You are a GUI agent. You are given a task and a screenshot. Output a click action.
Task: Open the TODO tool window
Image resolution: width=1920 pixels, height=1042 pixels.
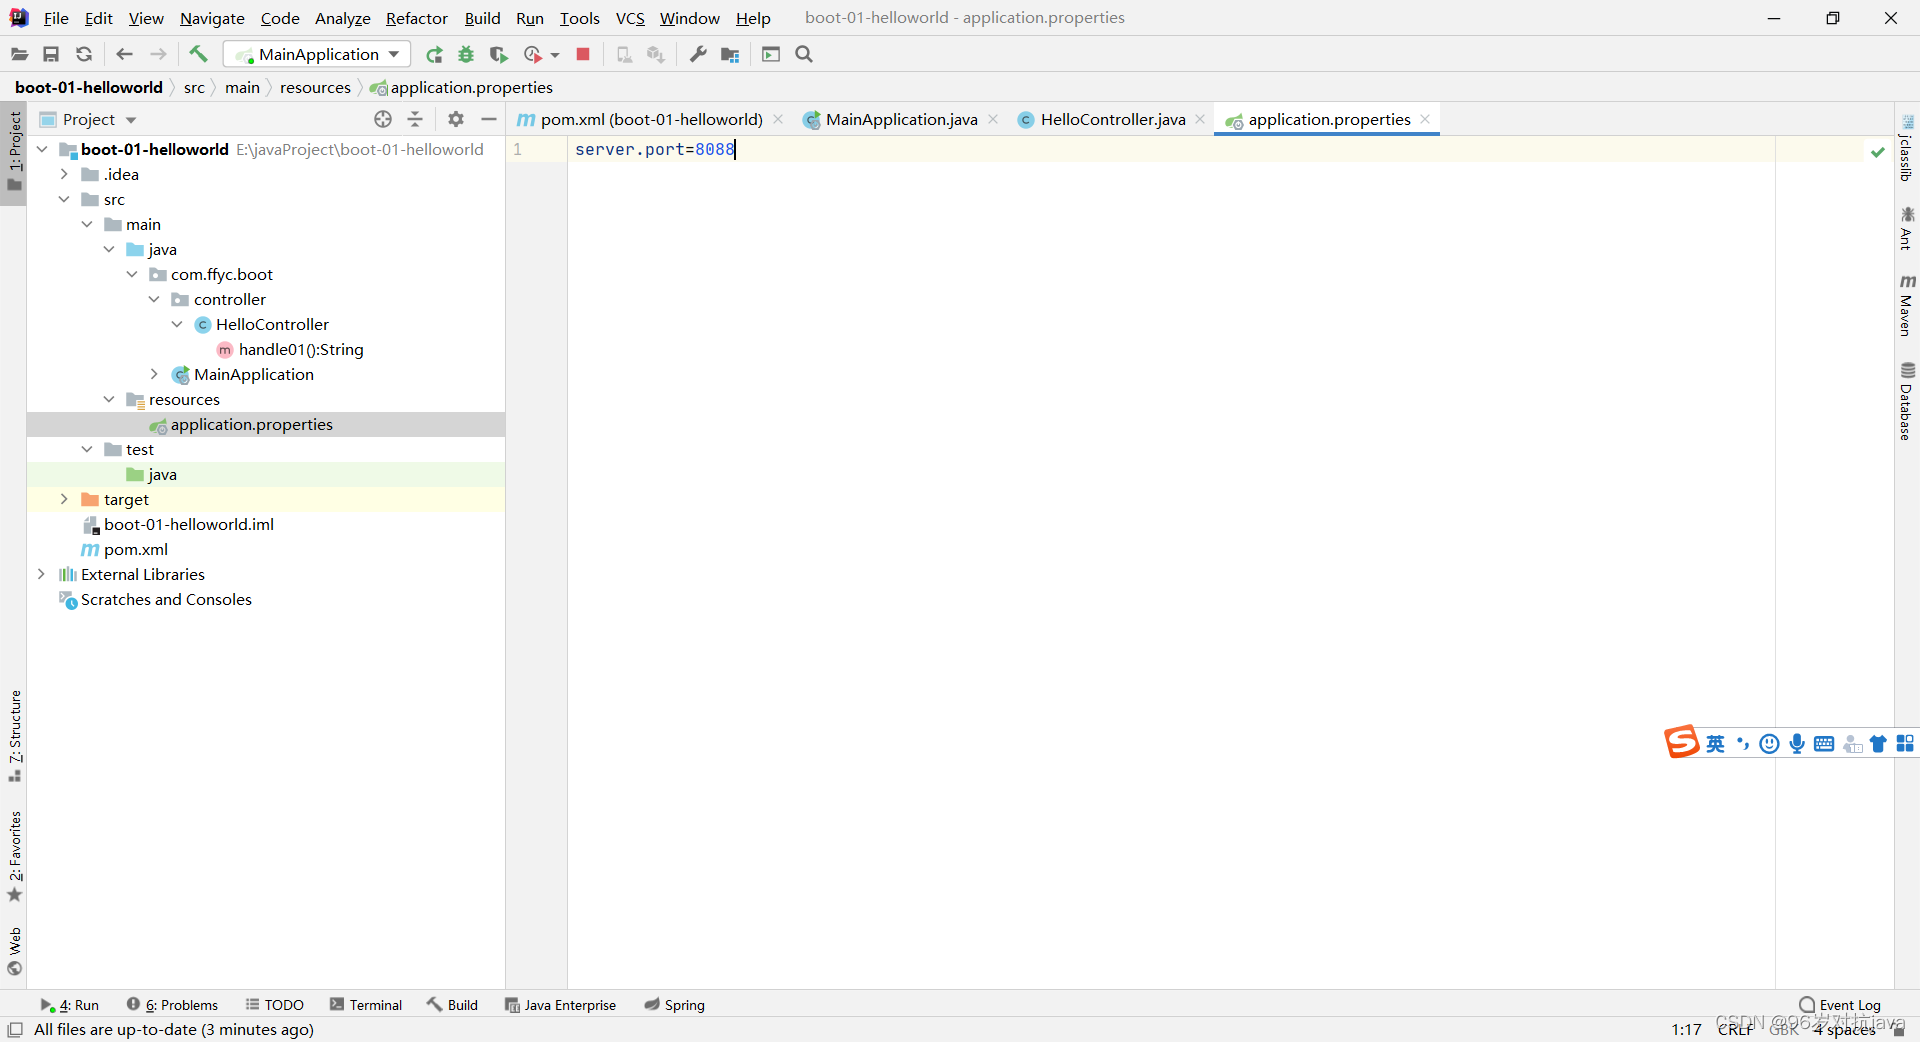[275, 1005]
